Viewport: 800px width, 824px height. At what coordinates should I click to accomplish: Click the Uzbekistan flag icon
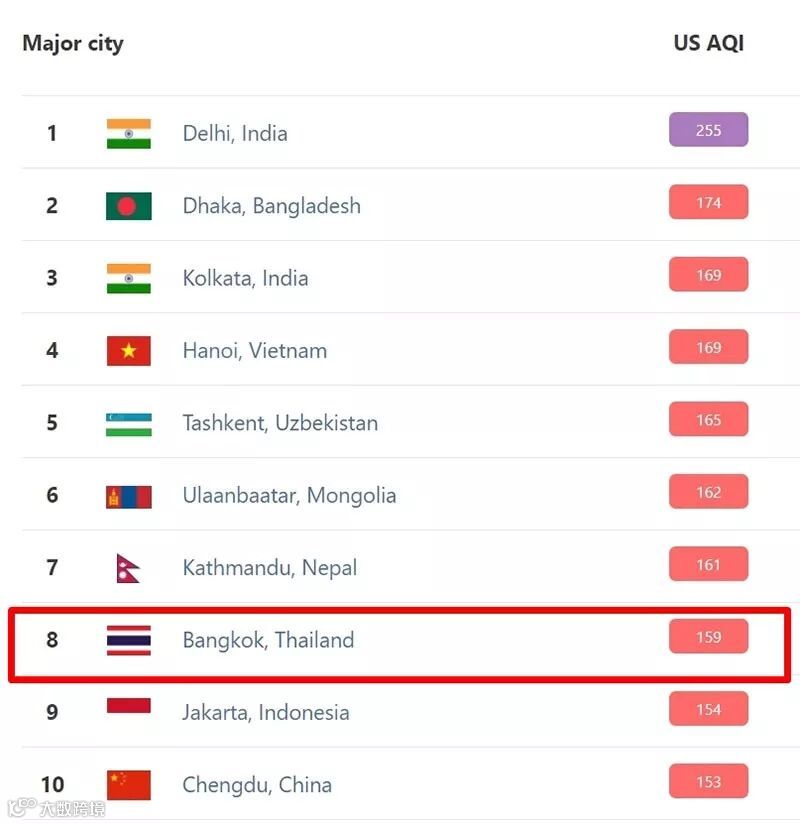pyautogui.click(x=128, y=423)
